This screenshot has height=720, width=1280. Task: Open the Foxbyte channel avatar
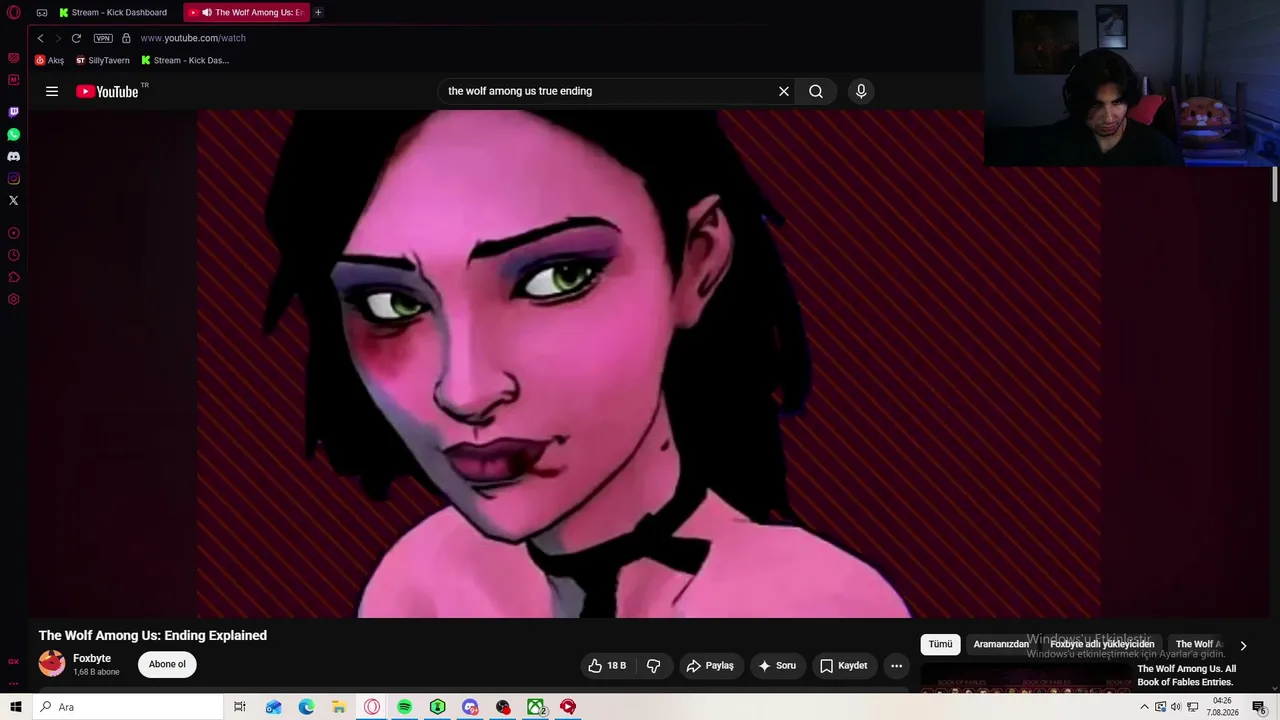point(52,663)
